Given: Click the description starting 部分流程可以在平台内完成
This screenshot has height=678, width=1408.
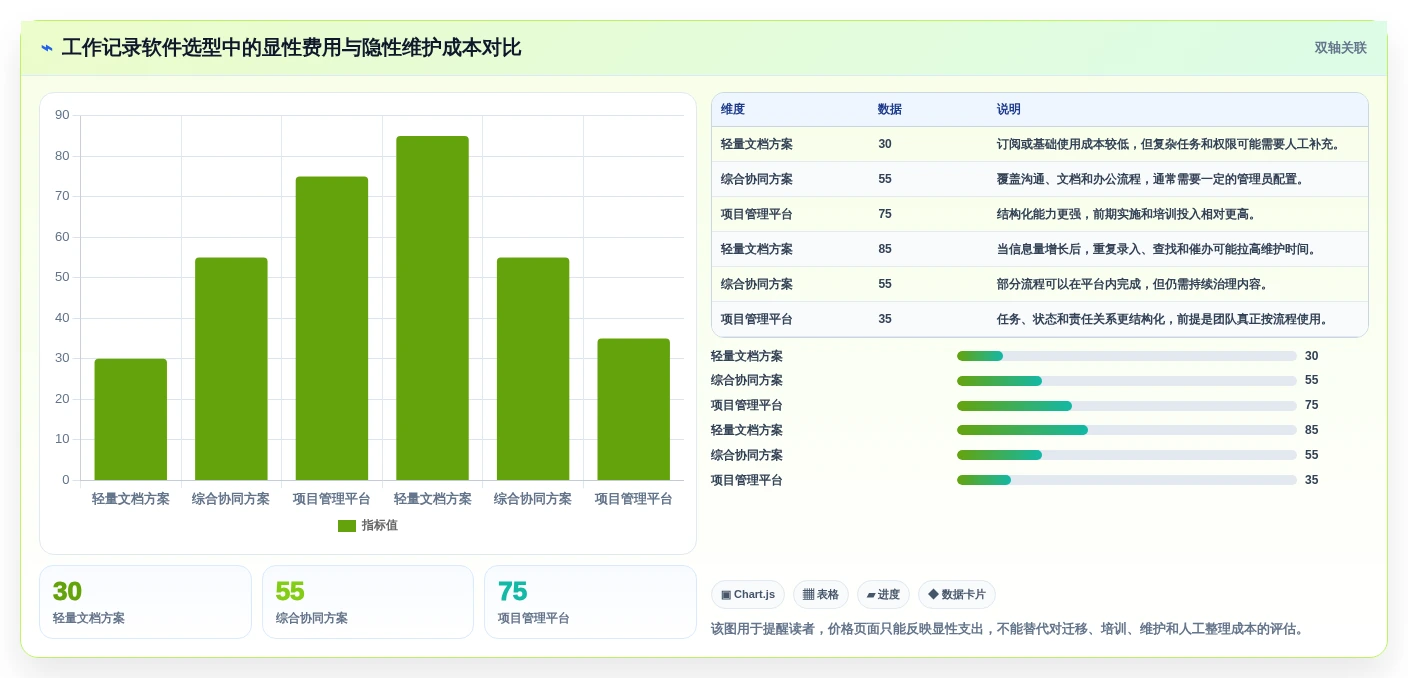Looking at the screenshot, I should 1134,284.
